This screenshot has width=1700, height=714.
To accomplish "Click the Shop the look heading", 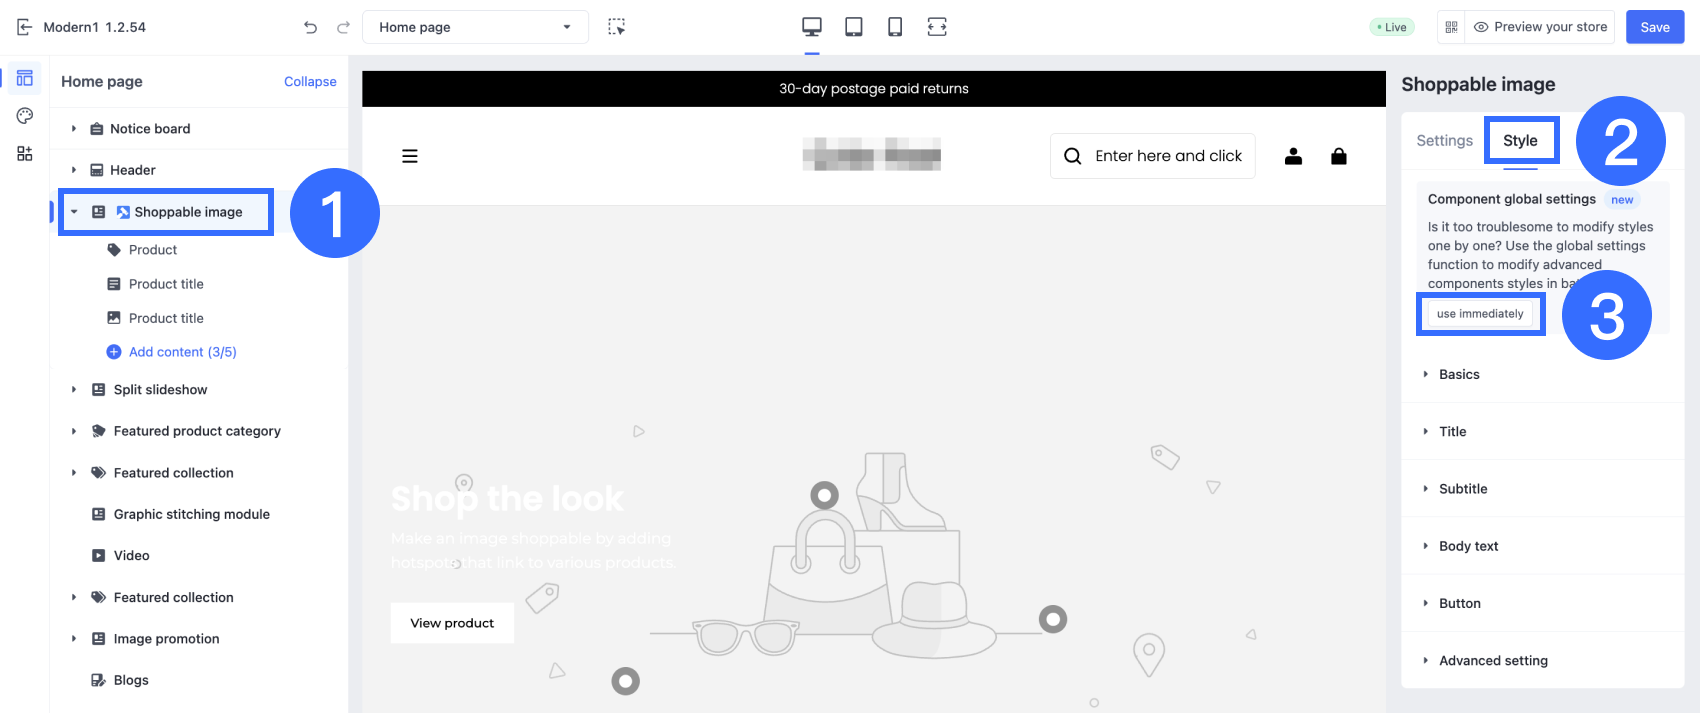I will point(507,498).
